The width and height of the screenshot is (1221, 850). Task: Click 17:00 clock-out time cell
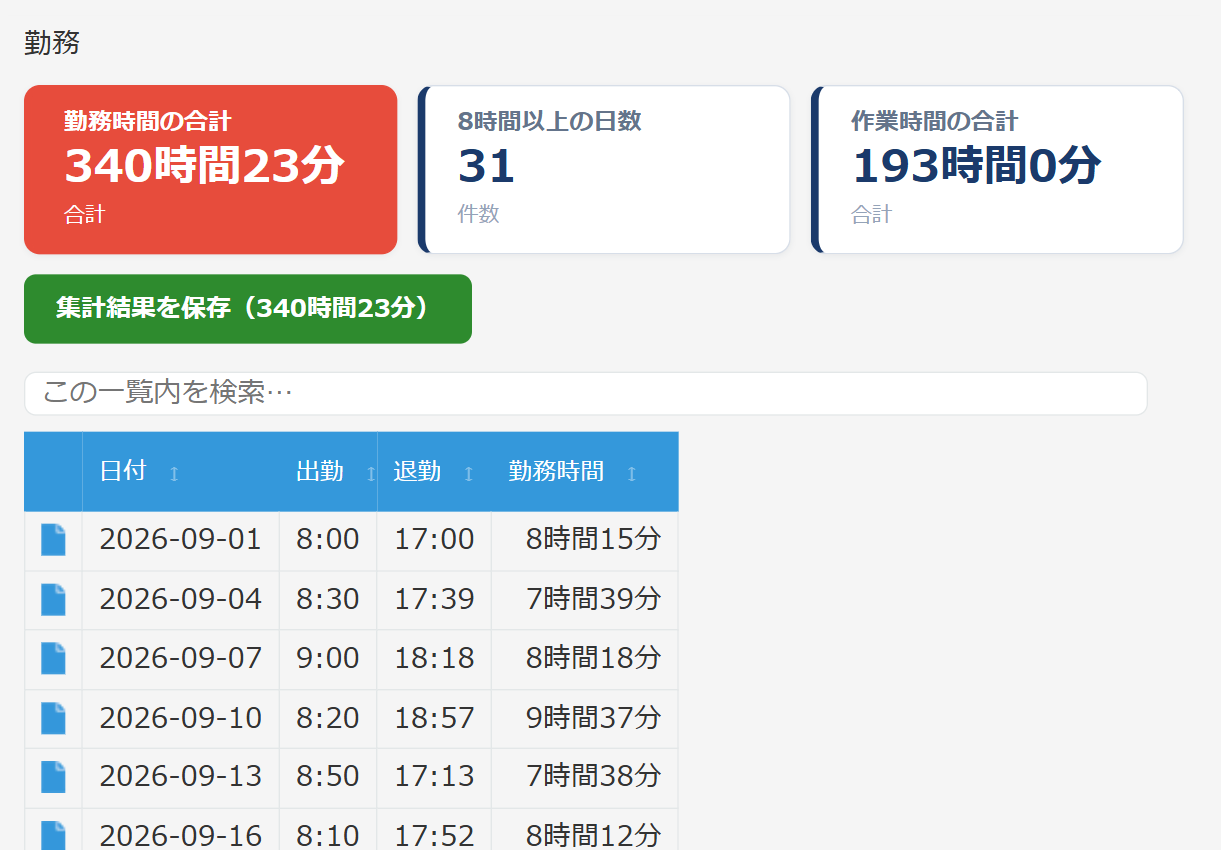pos(434,540)
